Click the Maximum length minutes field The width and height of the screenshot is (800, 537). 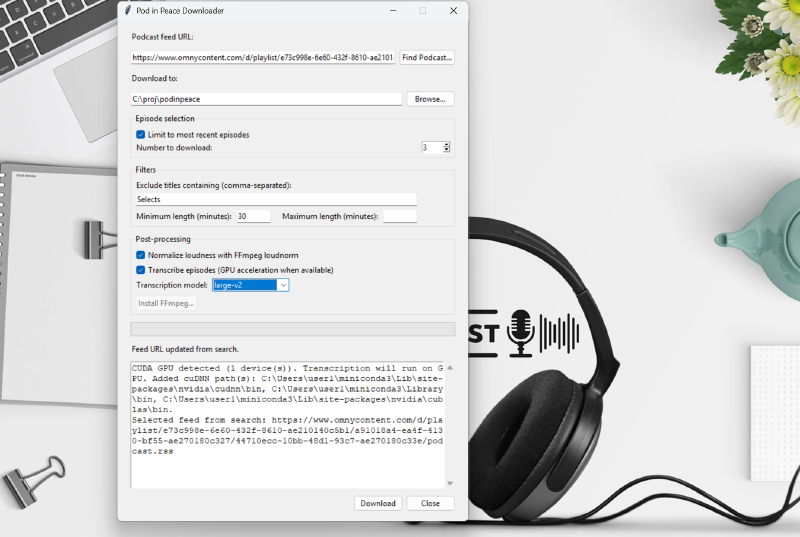pyautogui.click(x=399, y=216)
